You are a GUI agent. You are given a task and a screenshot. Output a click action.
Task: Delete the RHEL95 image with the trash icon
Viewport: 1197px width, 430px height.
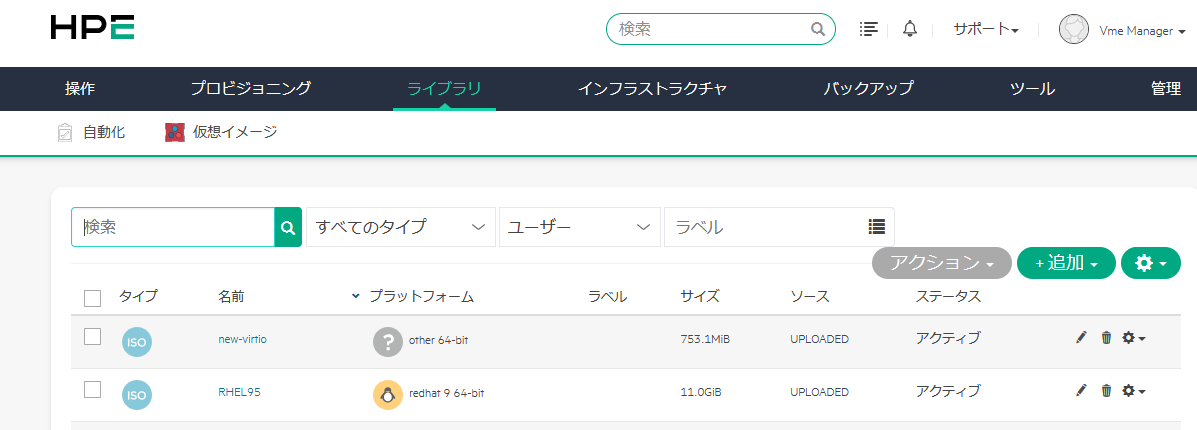tap(1106, 390)
